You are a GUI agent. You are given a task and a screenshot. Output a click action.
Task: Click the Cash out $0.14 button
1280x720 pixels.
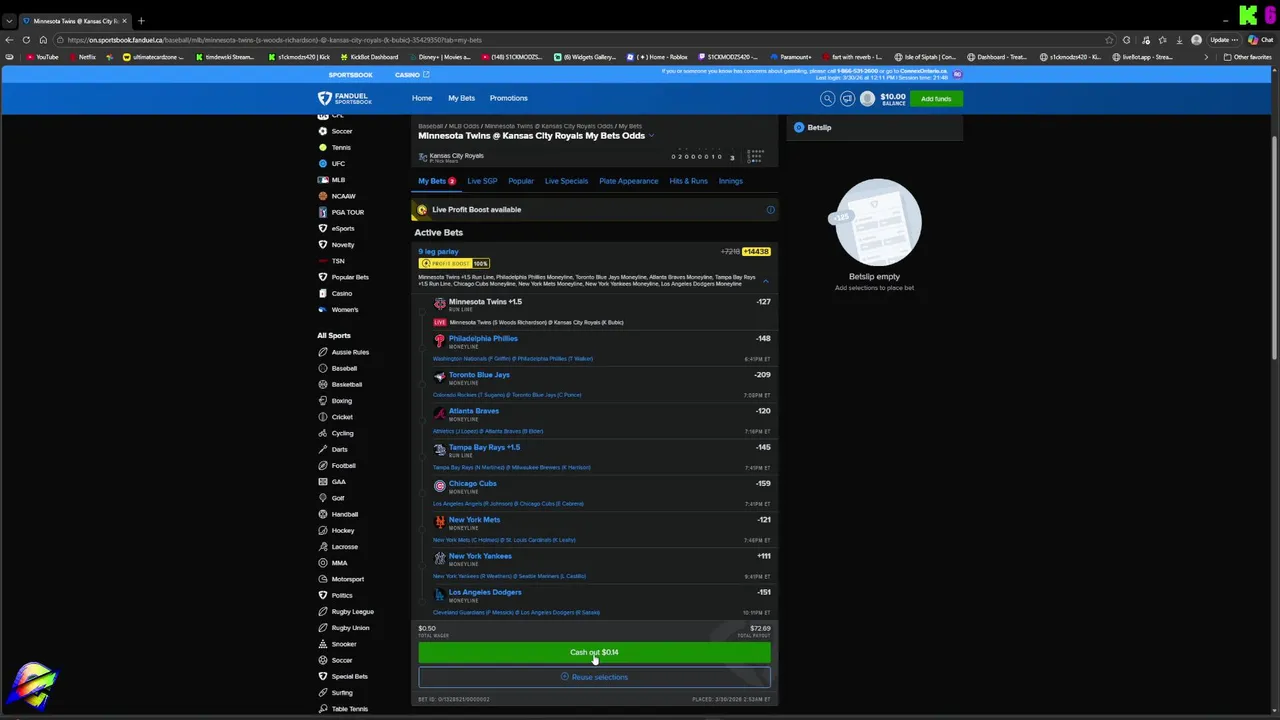pos(594,652)
